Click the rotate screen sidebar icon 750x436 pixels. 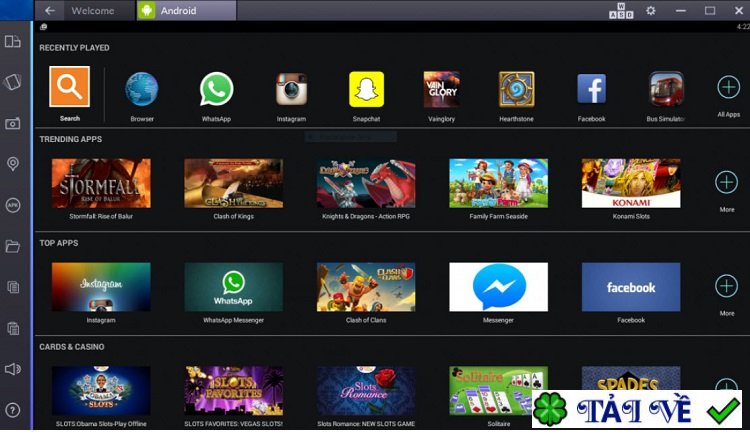click(12, 82)
